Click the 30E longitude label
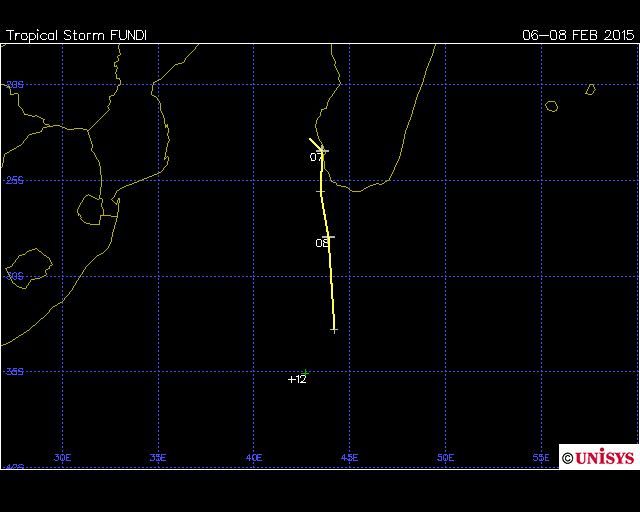The image size is (640, 512). click(x=62, y=457)
